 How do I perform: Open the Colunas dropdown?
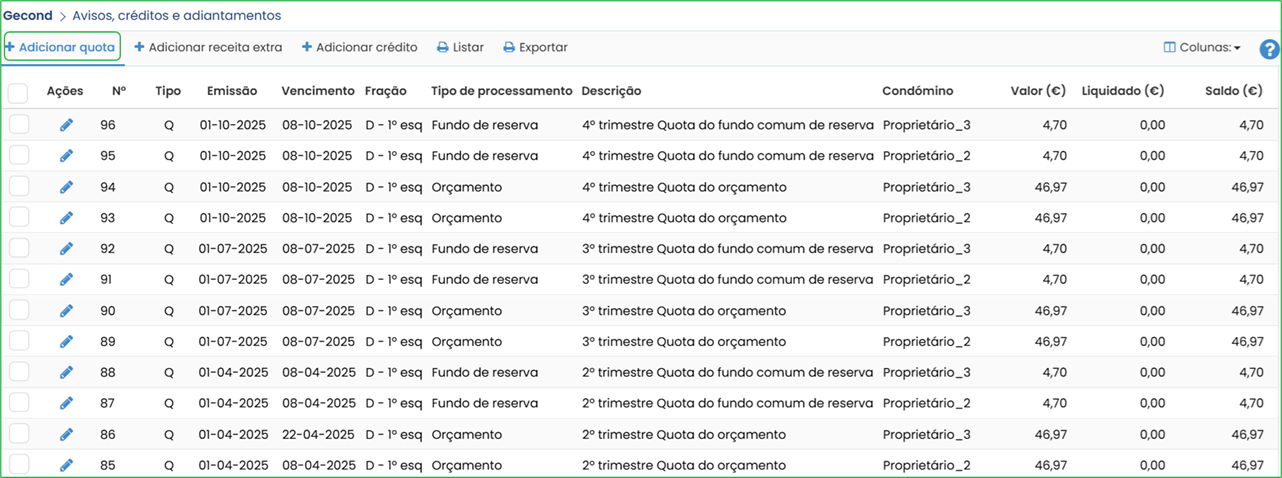pyautogui.click(x=1202, y=47)
